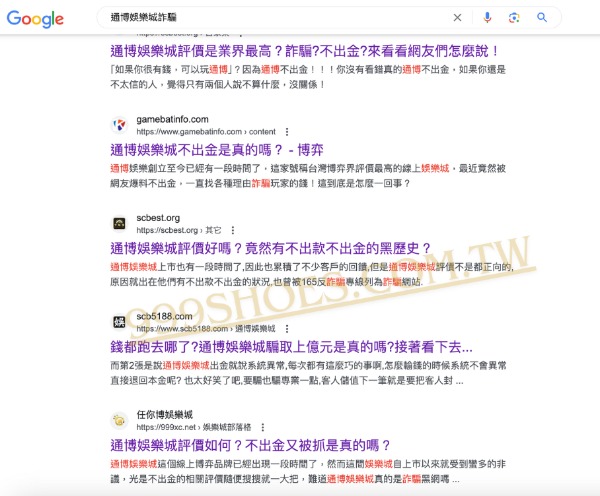This screenshot has height=496, width=600.
Task: Open result 錢都跑去哪了?通博娛樂城騙取上億元是真的嗎?
Action: 291,347
